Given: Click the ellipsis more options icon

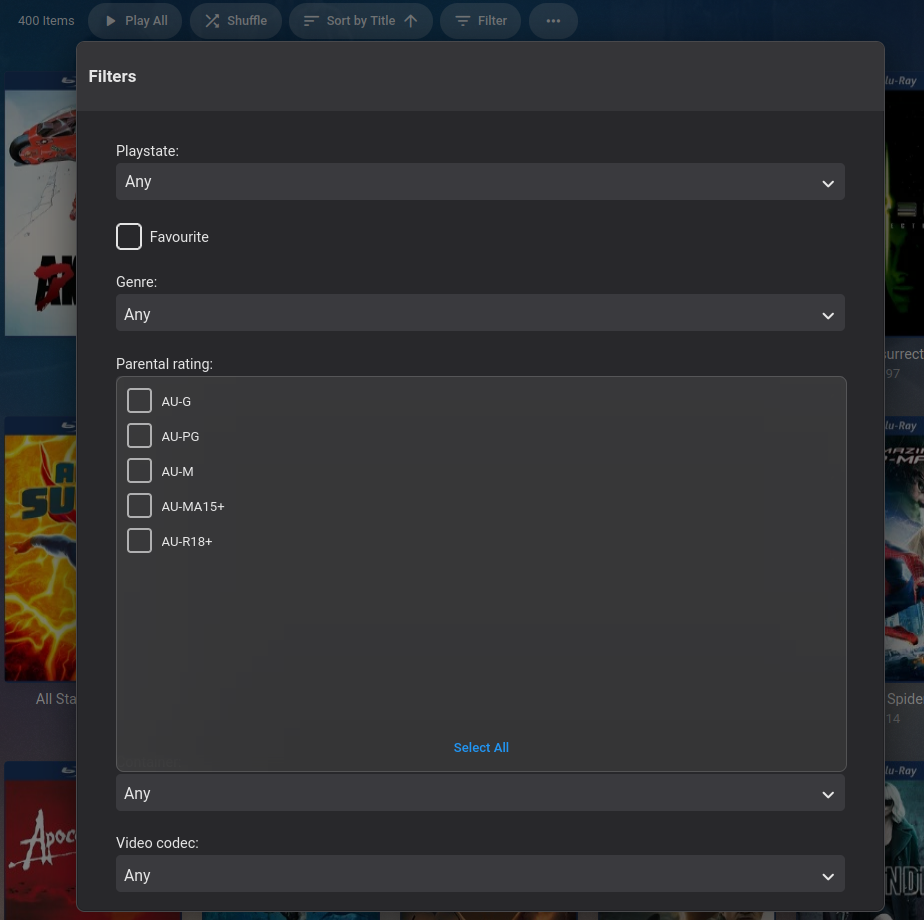Looking at the screenshot, I should click(x=553, y=20).
